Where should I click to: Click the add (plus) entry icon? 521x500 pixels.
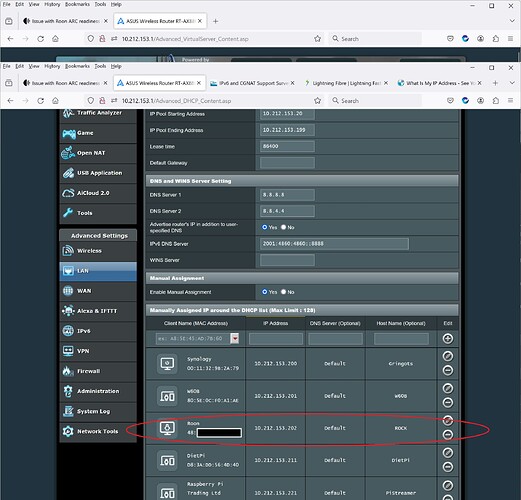448,339
